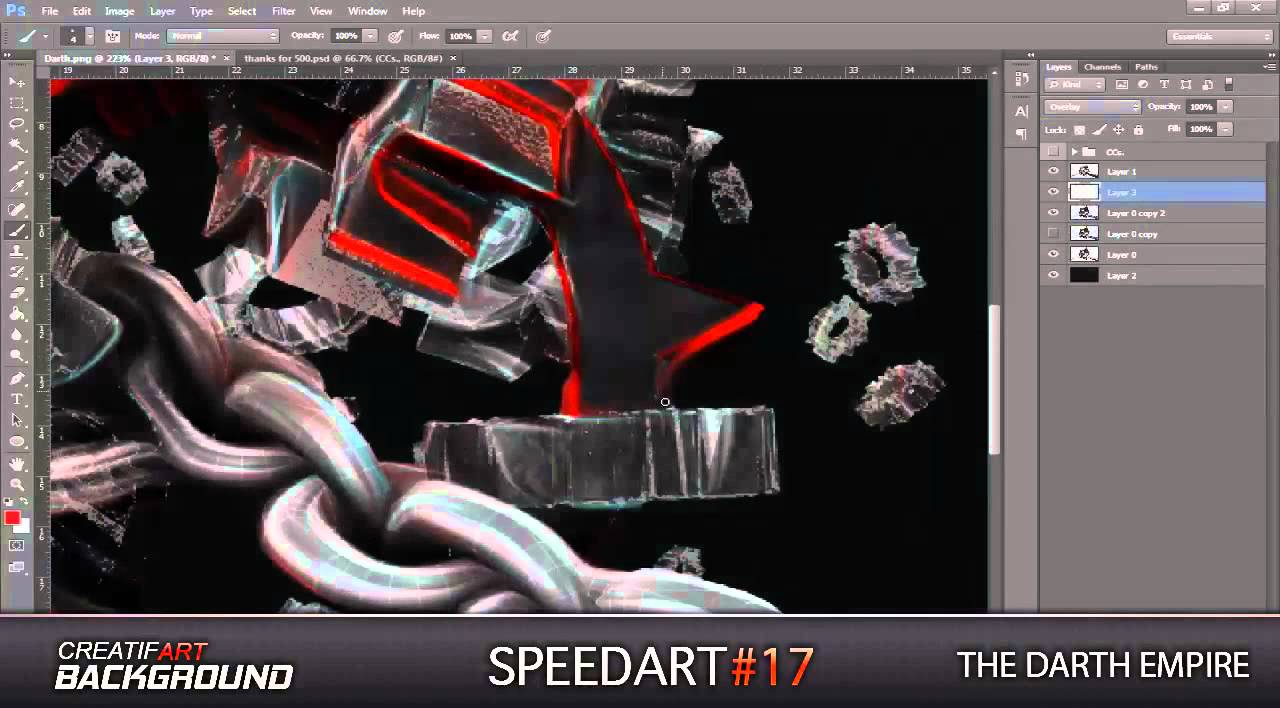This screenshot has height=708, width=1280.
Task: Select the Blur tool
Action: (x=17, y=335)
